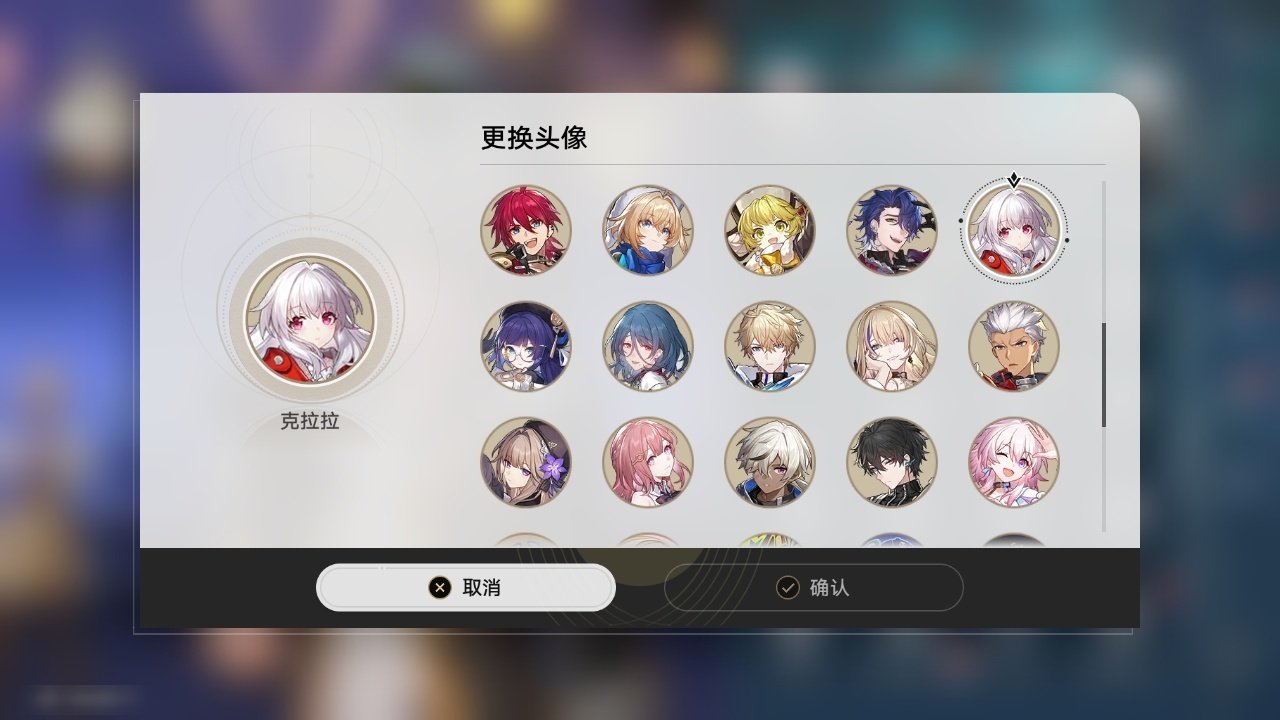
Task: Choose the white-and-black haired male avatar
Action: 769,462
